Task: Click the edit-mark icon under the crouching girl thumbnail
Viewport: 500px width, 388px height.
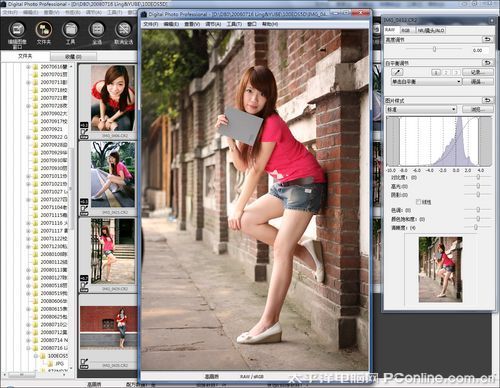Action: [x=84, y=133]
